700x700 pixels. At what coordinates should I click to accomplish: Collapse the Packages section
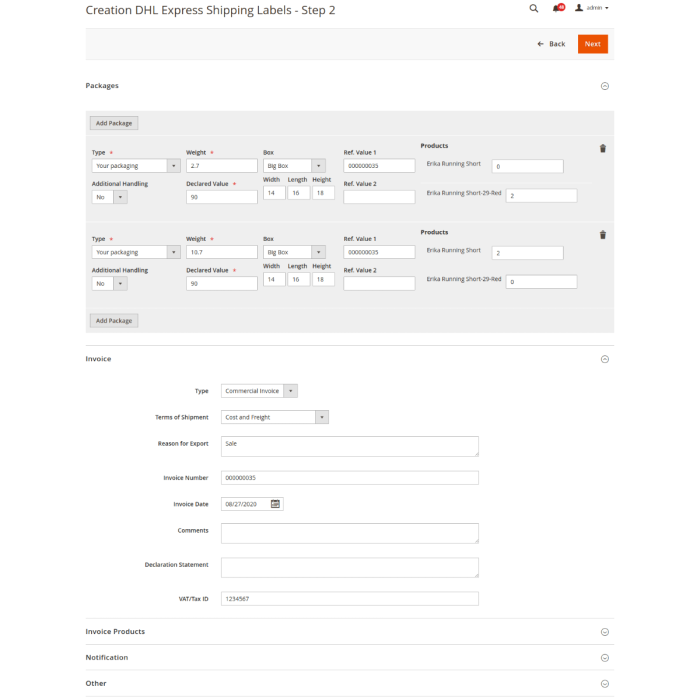[604, 86]
